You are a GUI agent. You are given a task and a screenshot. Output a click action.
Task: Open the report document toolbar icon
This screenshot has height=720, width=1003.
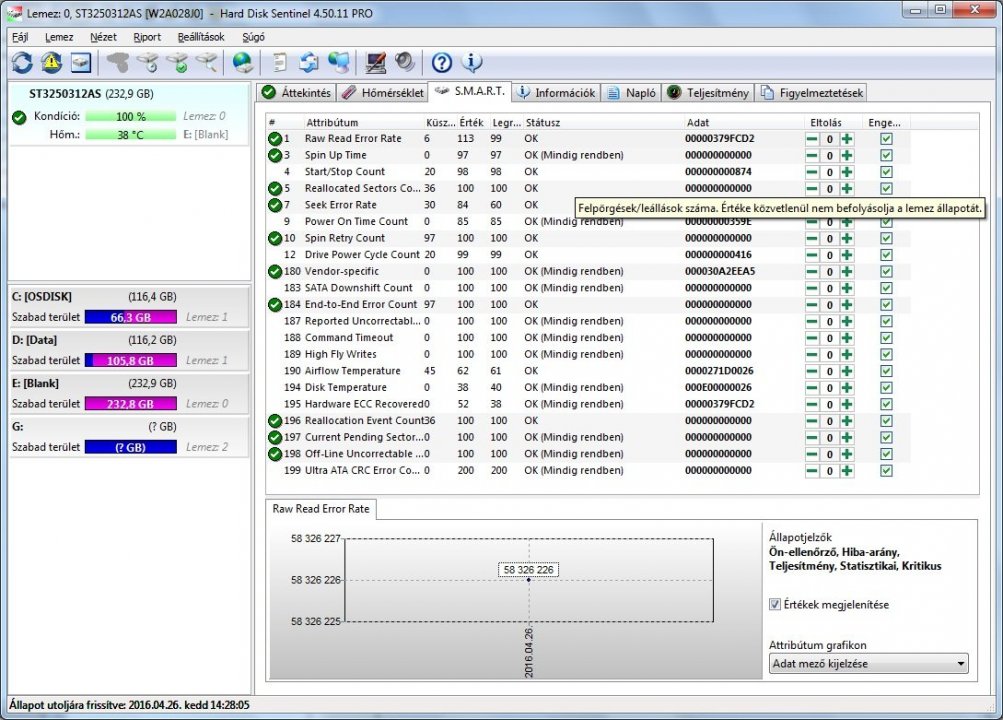coord(280,62)
